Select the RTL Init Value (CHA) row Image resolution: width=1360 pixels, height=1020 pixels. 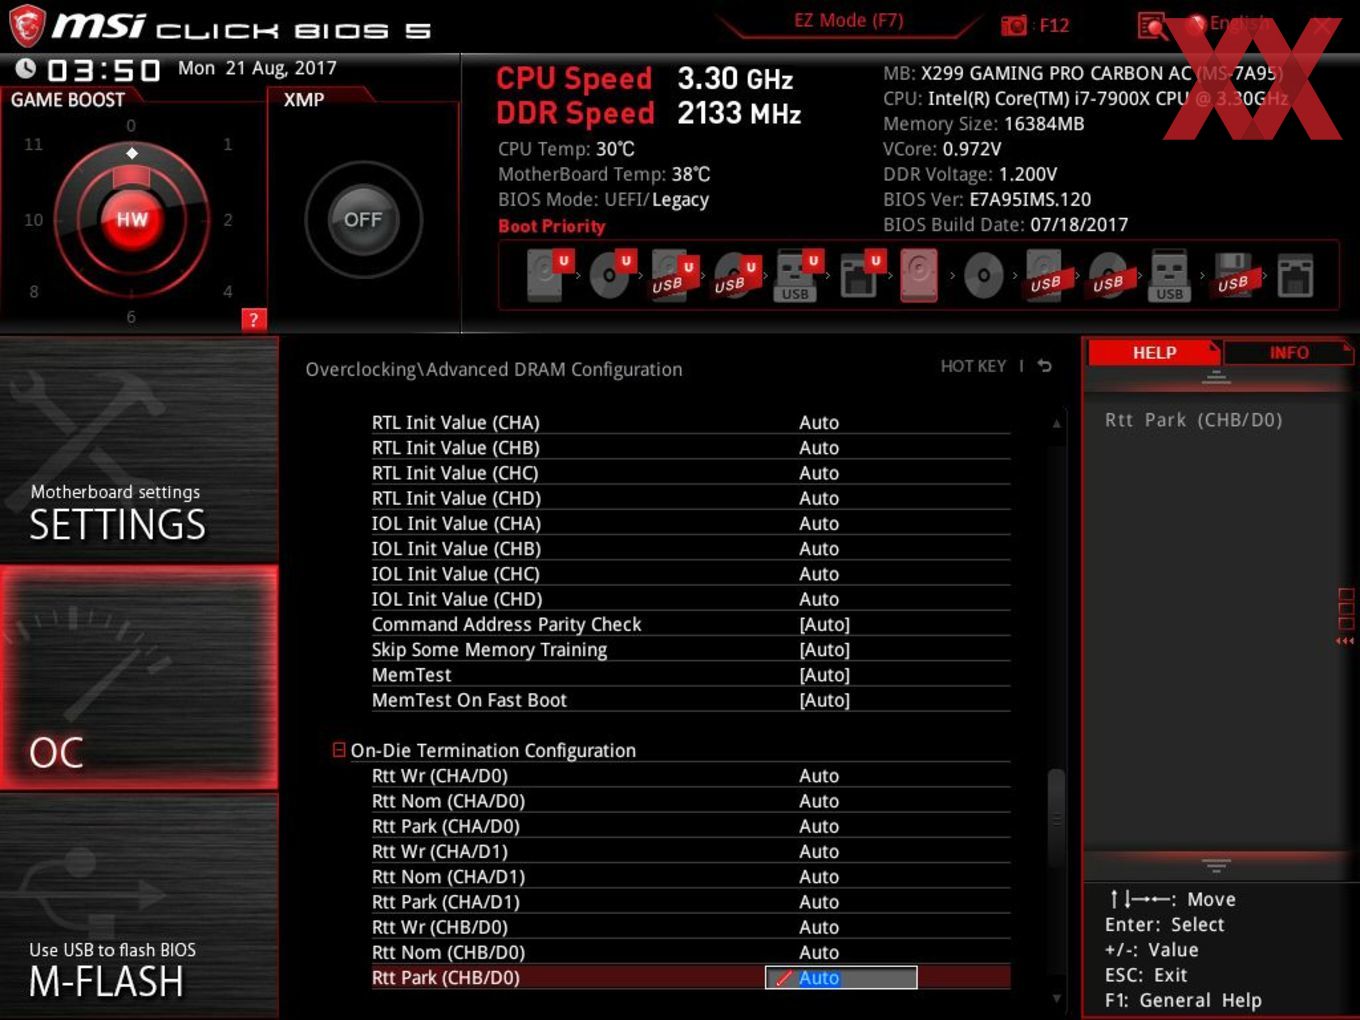coord(690,422)
